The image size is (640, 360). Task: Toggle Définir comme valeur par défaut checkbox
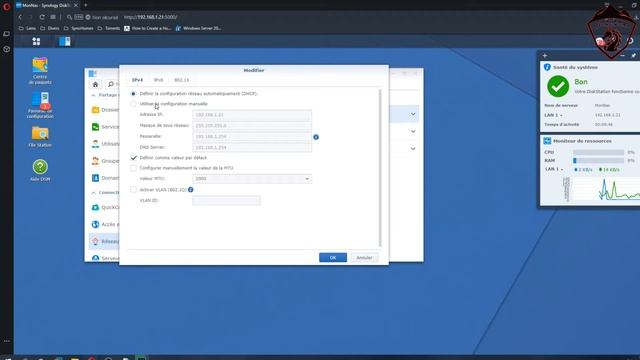tap(133, 158)
